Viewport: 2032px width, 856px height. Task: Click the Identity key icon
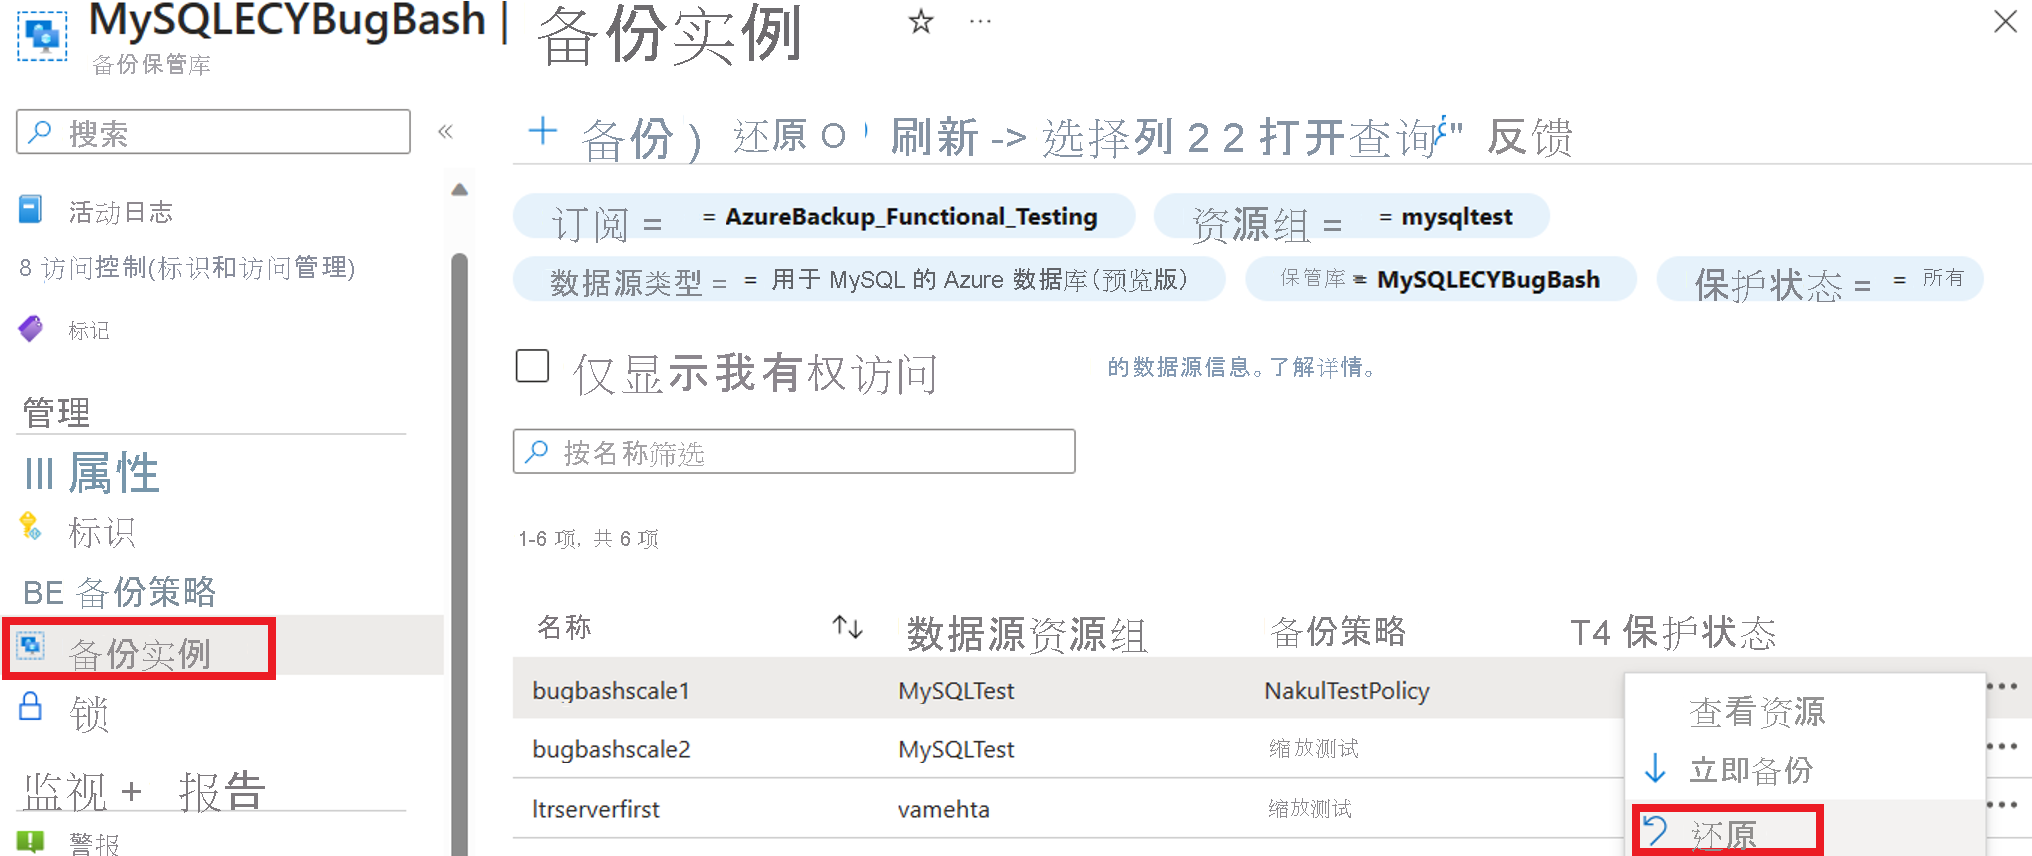pyautogui.click(x=31, y=526)
